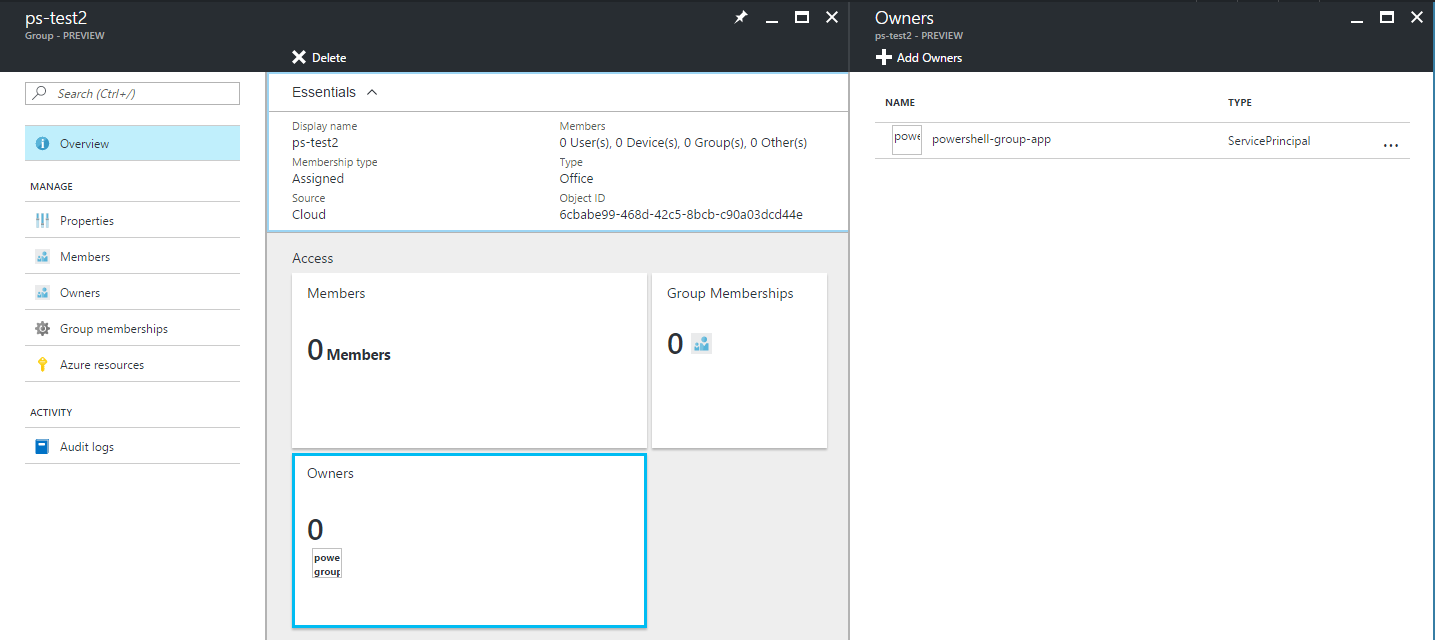1435x640 pixels.
Task: Open the ellipsis menu for powershell-group-app
Action: (x=1390, y=145)
